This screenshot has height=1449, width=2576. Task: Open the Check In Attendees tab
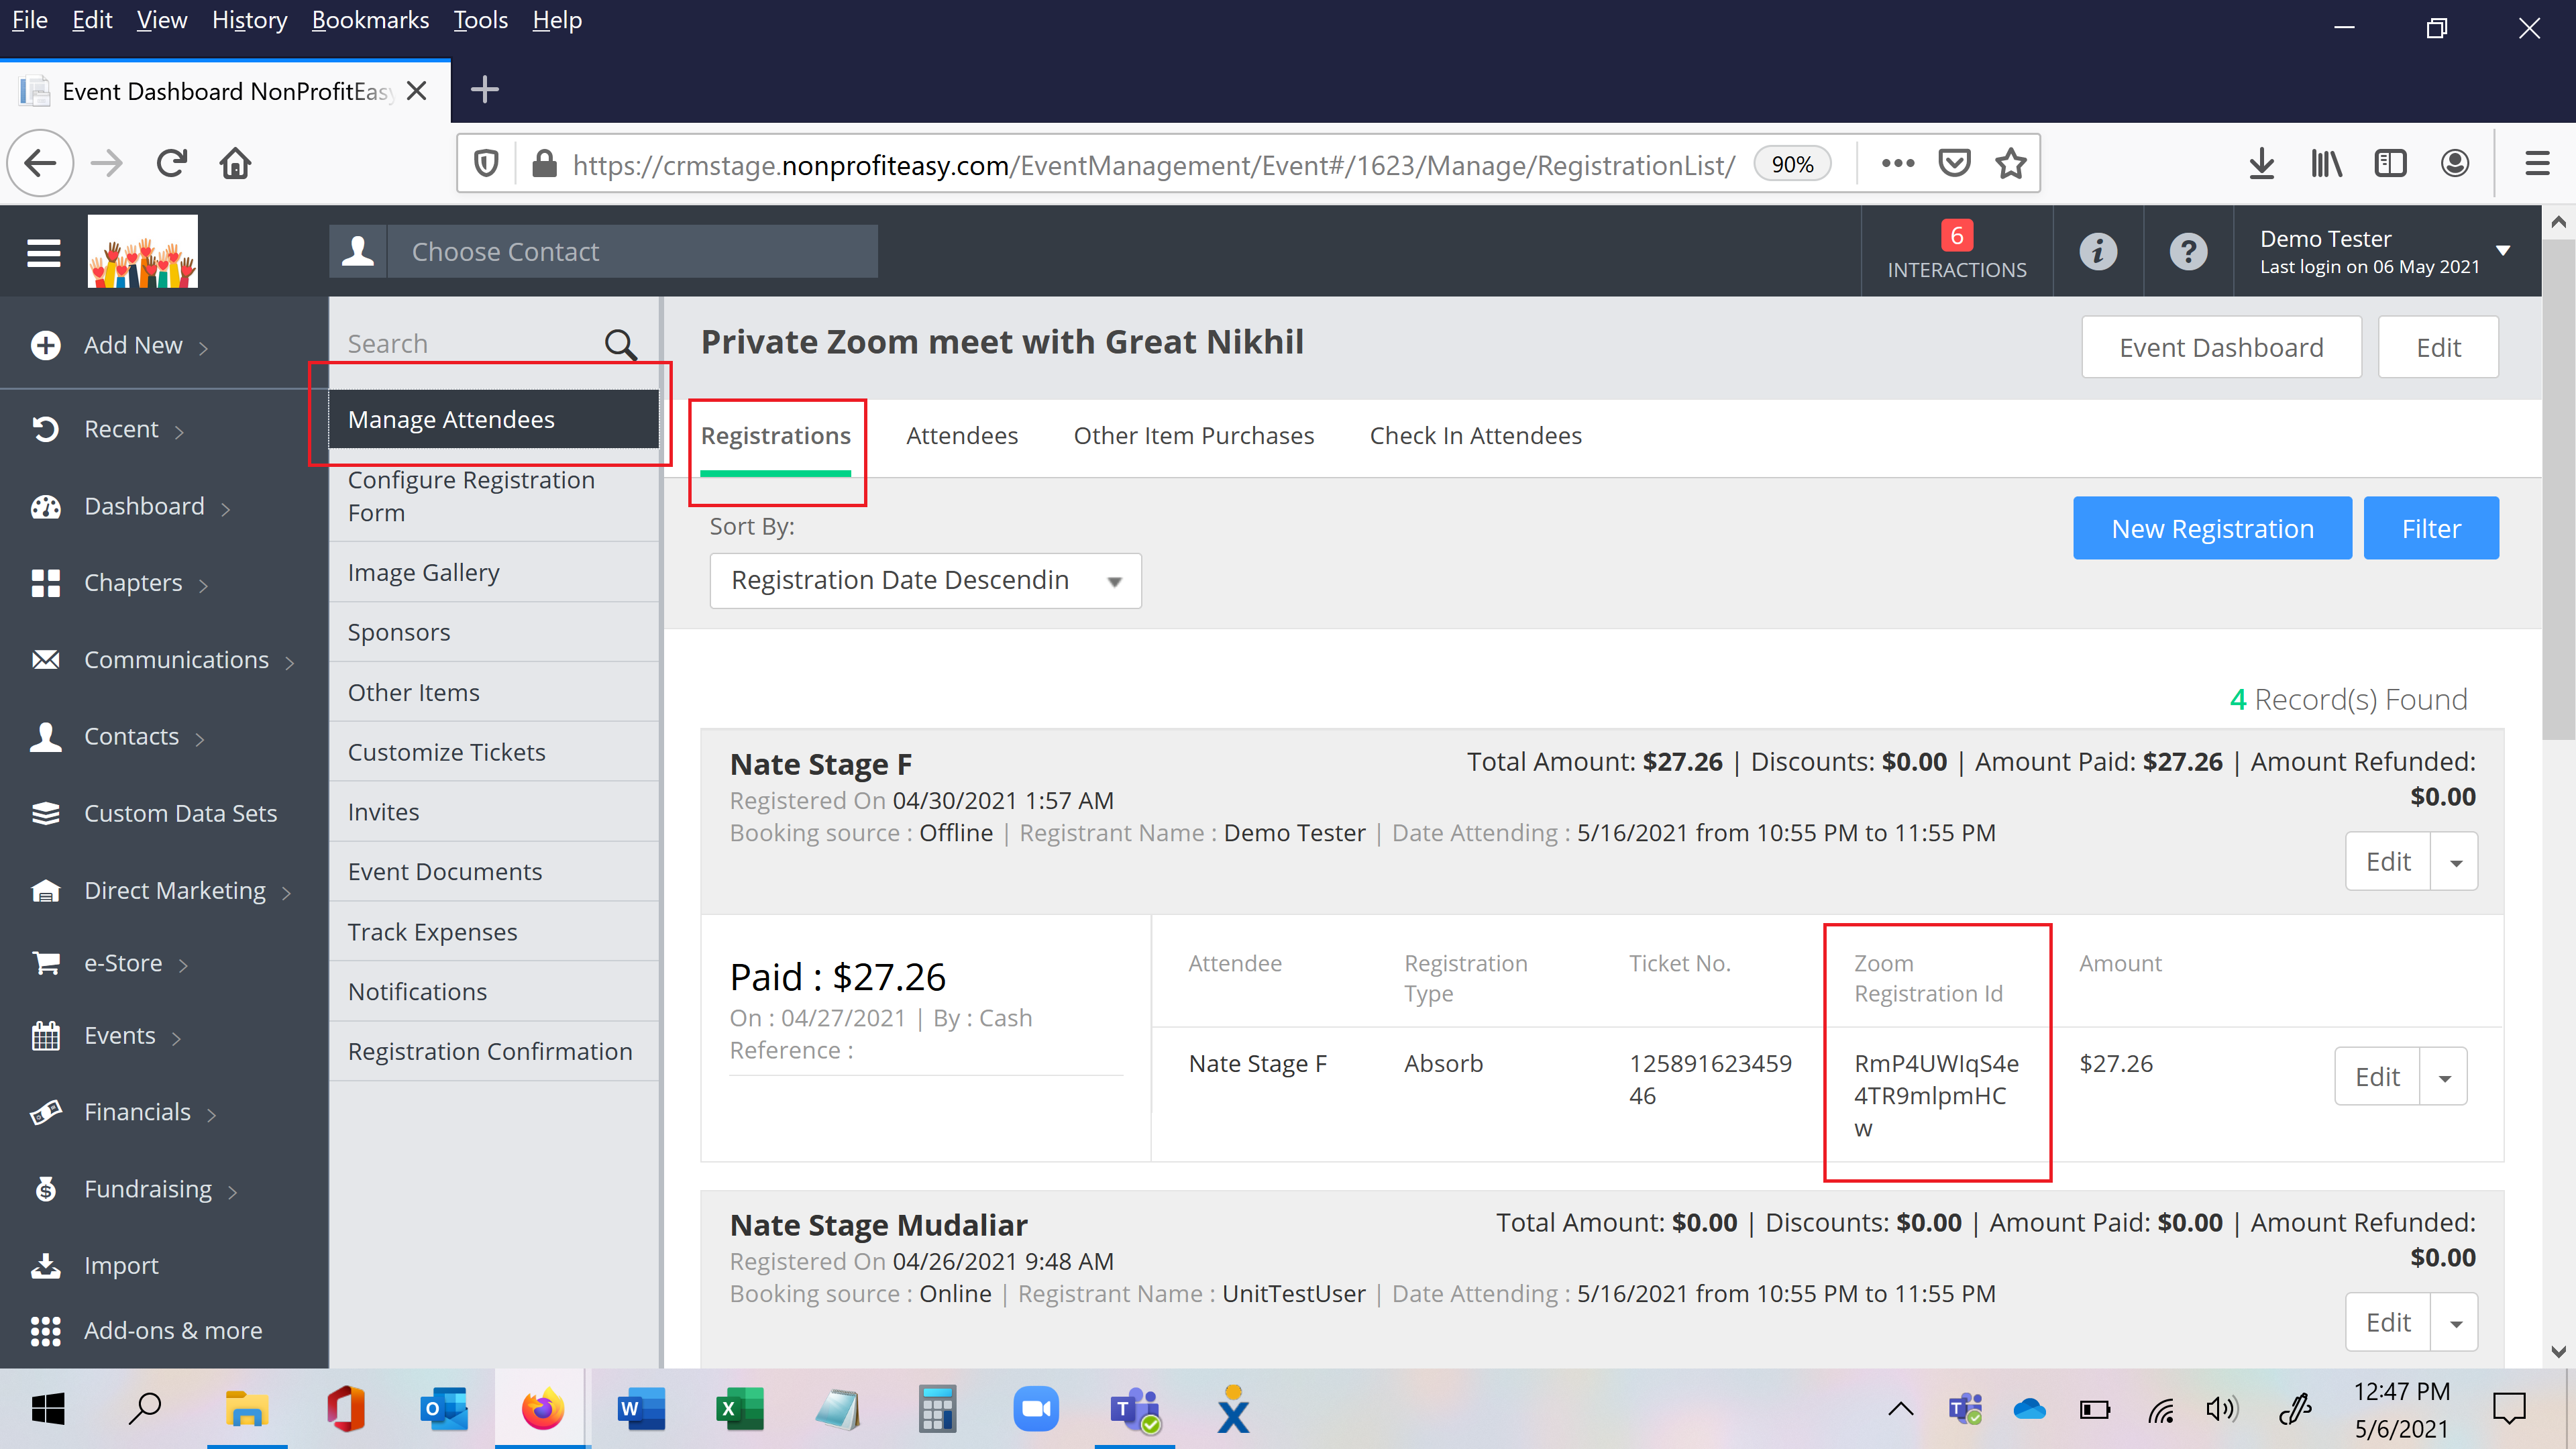point(1475,436)
